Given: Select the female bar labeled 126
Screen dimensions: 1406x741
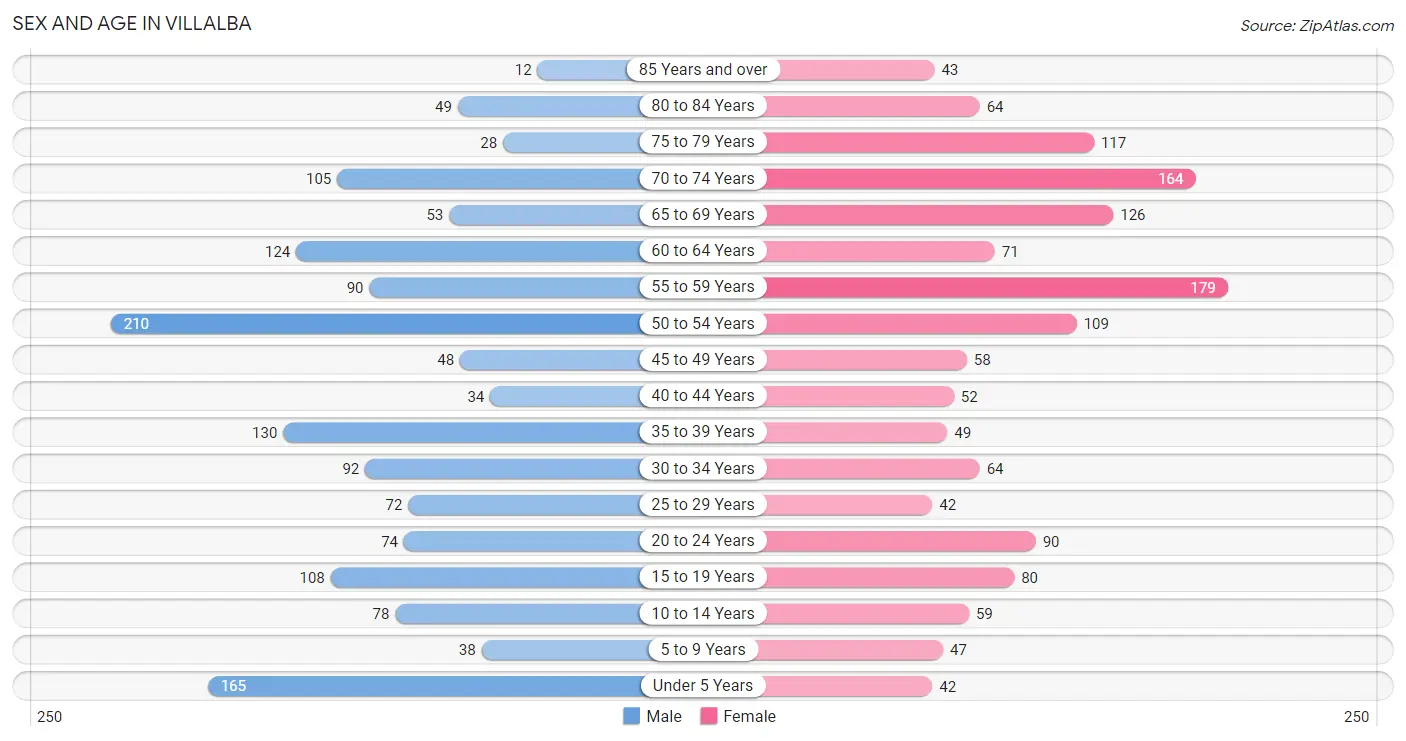Looking at the screenshot, I should [x=938, y=214].
